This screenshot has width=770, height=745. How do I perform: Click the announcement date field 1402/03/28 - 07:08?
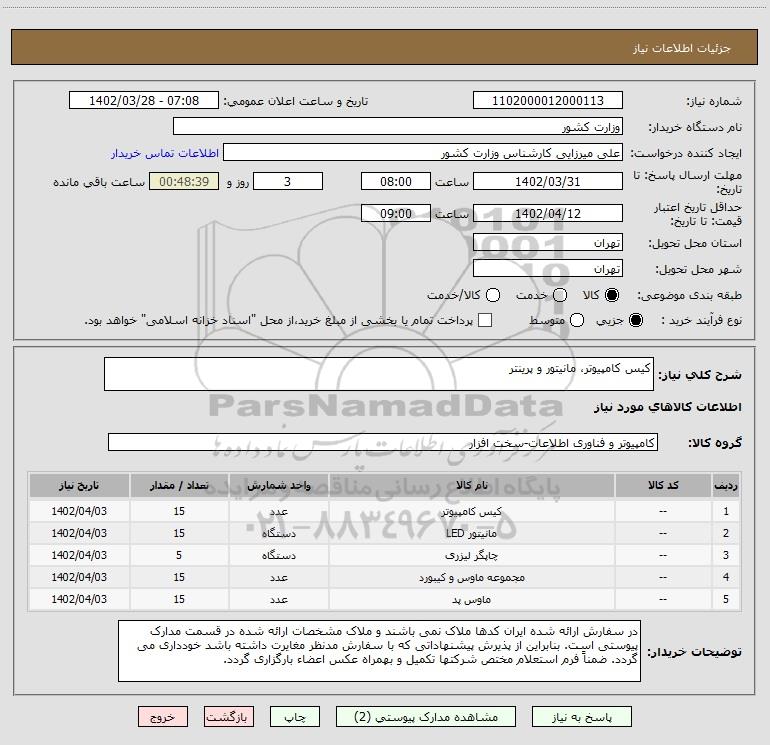pyautogui.click(x=144, y=100)
